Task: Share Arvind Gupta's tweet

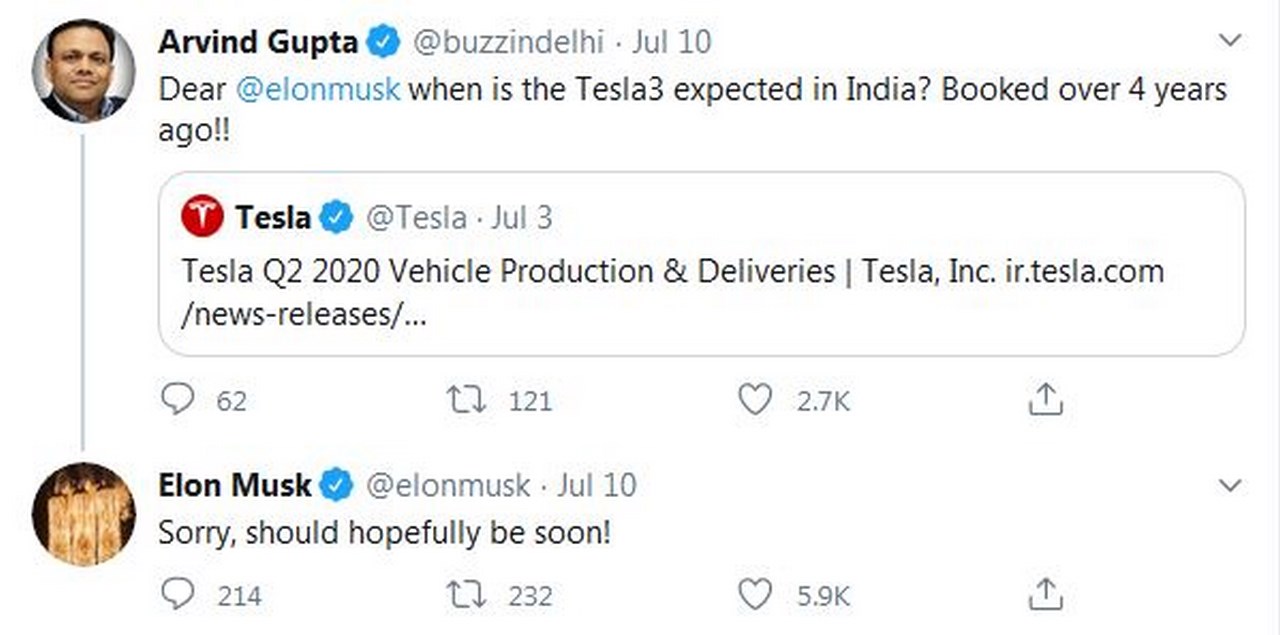Action: (x=1044, y=401)
